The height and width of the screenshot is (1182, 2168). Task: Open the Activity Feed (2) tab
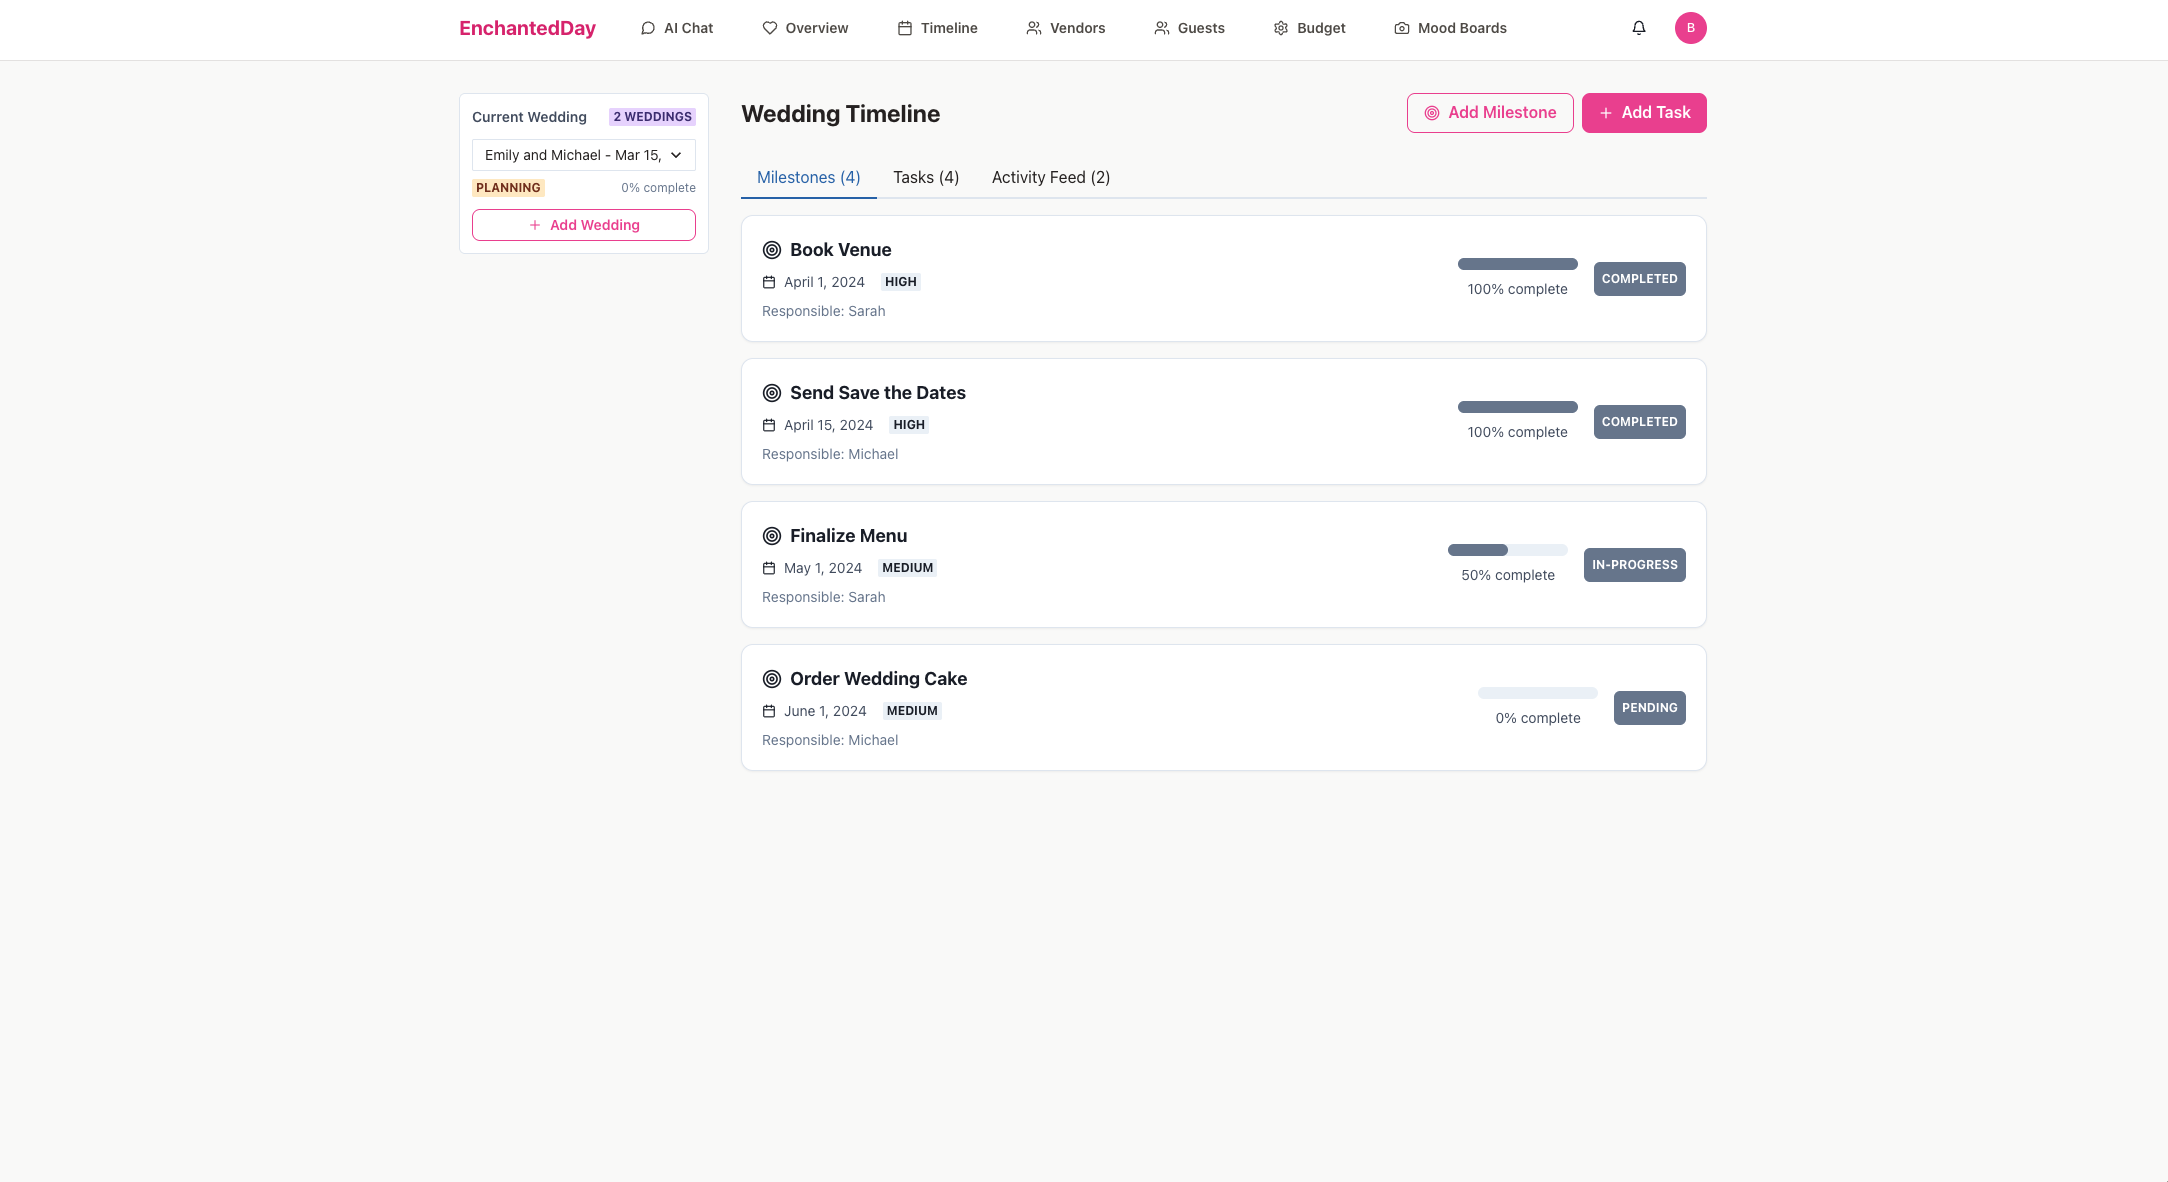pos(1050,177)
